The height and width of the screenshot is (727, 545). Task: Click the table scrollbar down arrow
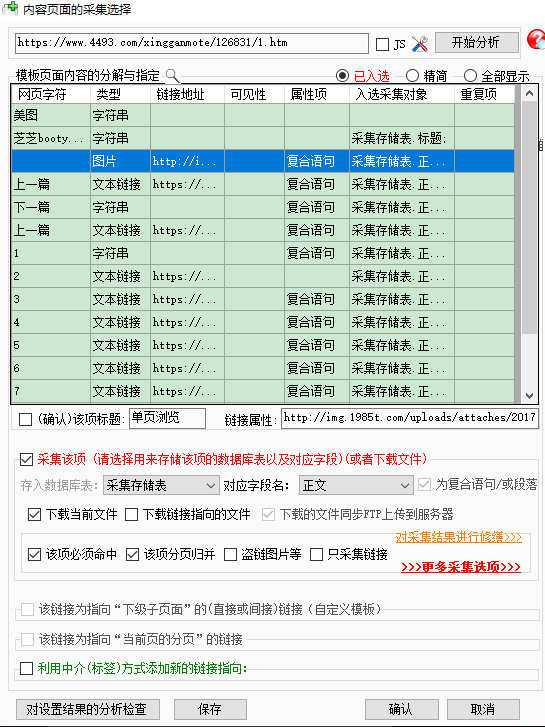coord(529,395)
